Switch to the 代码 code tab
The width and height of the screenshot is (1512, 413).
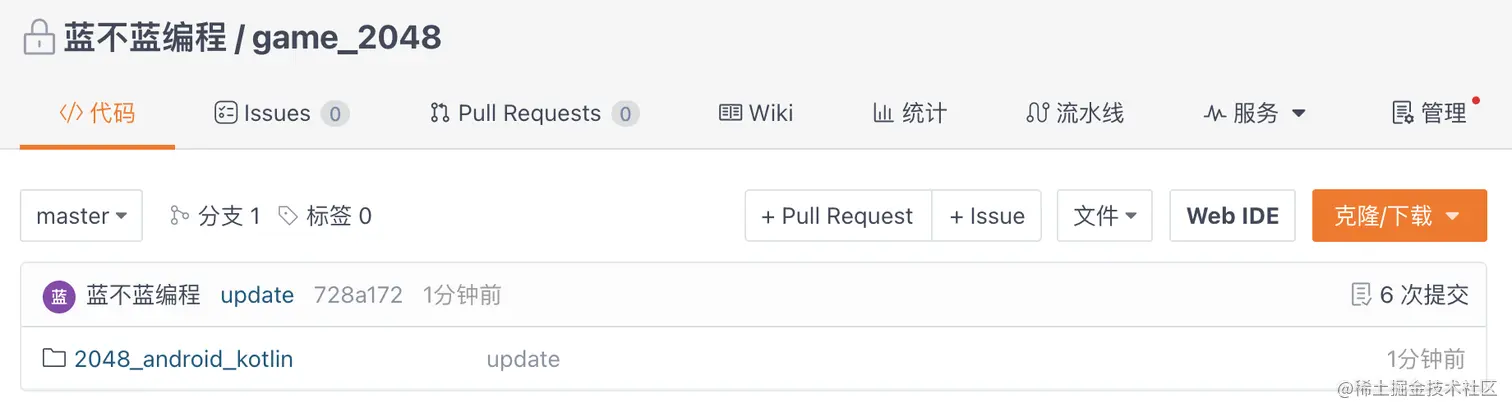click(97, 113)
